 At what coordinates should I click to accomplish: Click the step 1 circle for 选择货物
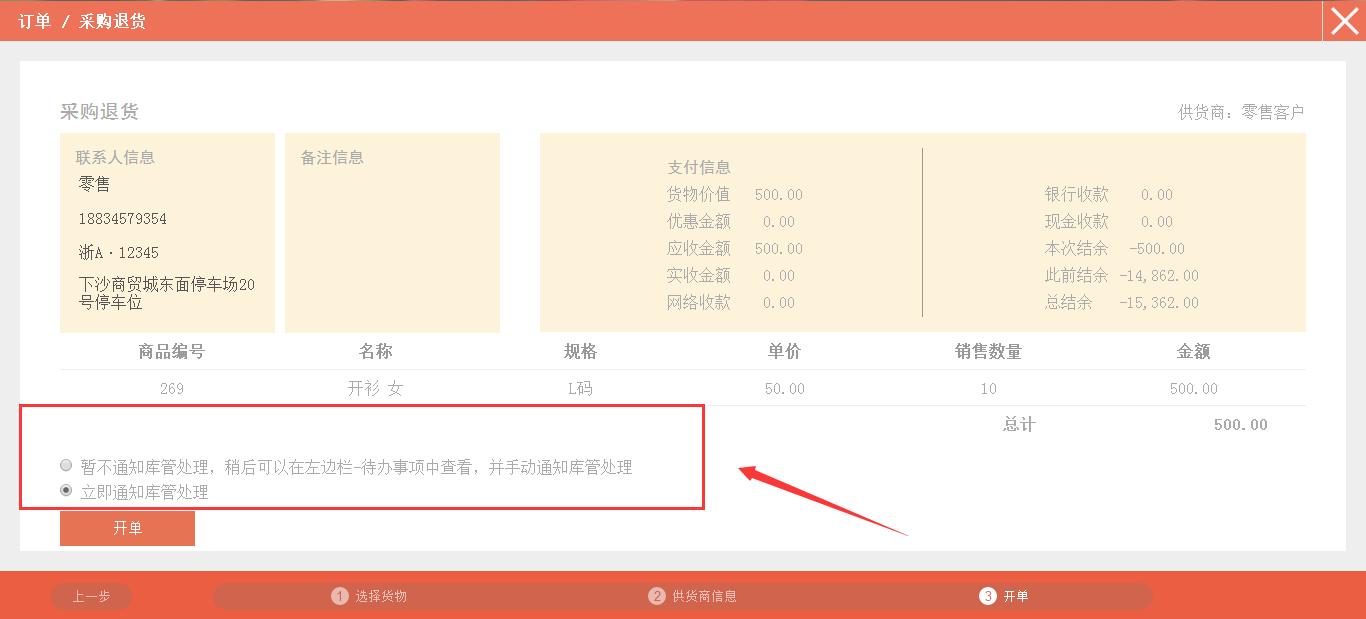pos(340,597)
